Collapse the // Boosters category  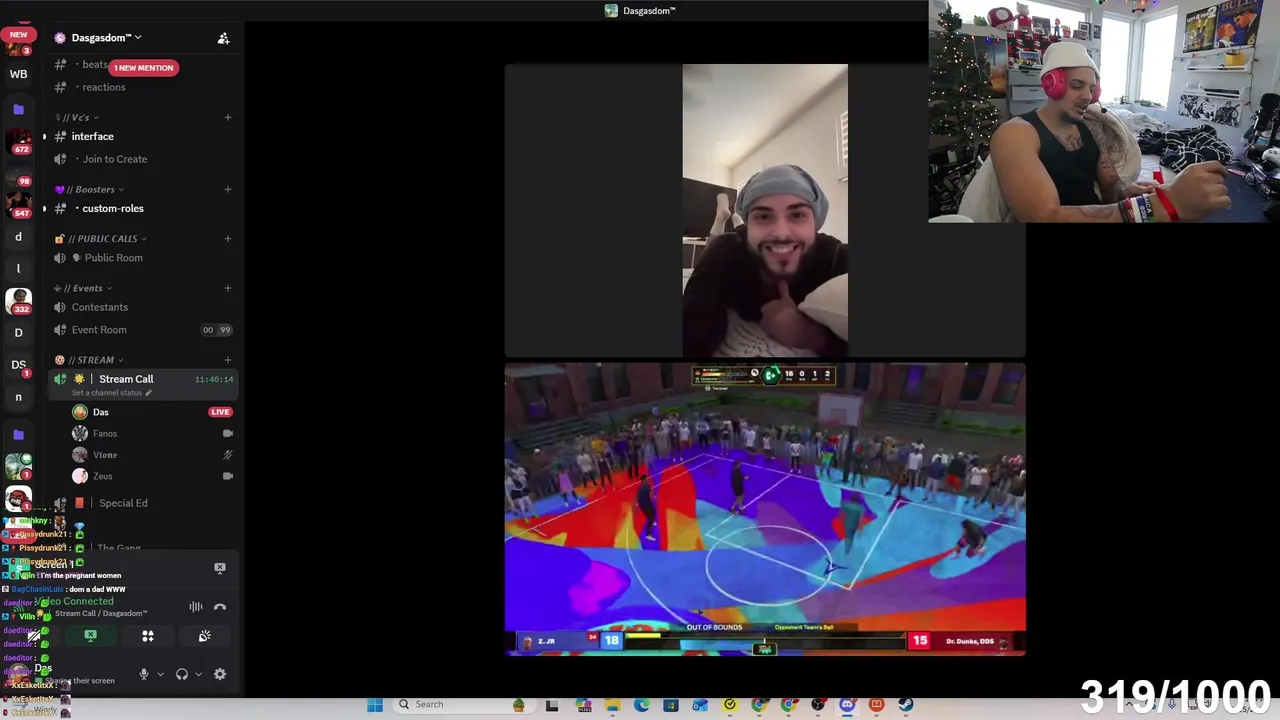91,189
